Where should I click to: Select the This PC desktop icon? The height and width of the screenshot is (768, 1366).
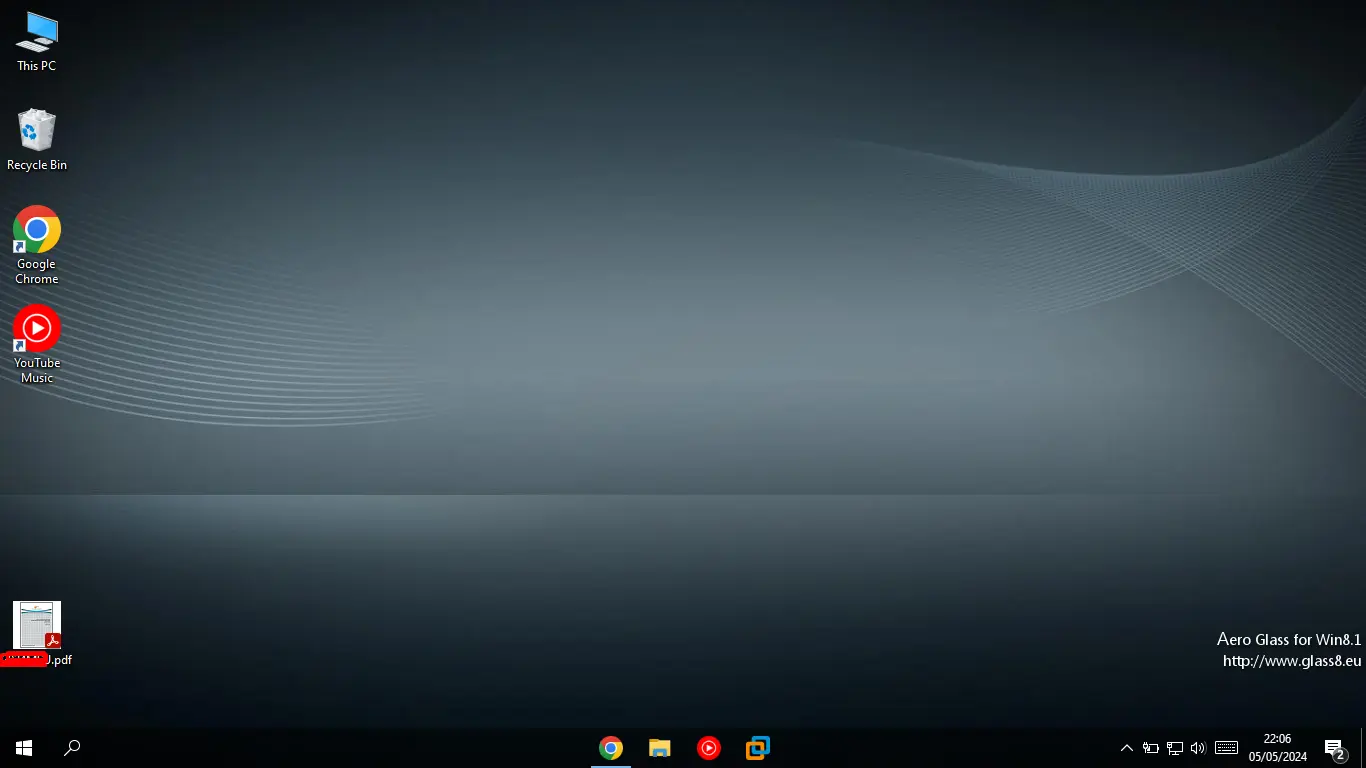pyautogui.click(x=37, y=41)
